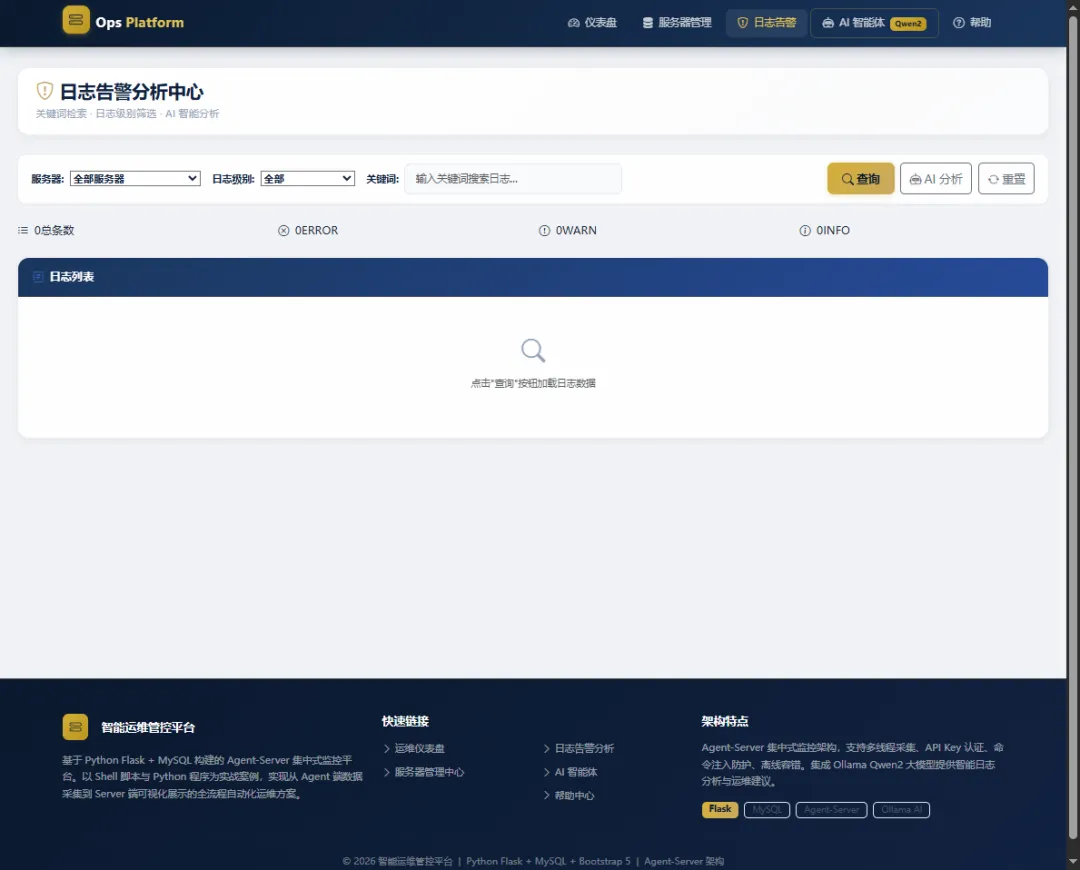Click the Qwen2 badge in navbar
Image resolution: width=1080 pixels, height=870 pixels.
pos(908,23)
